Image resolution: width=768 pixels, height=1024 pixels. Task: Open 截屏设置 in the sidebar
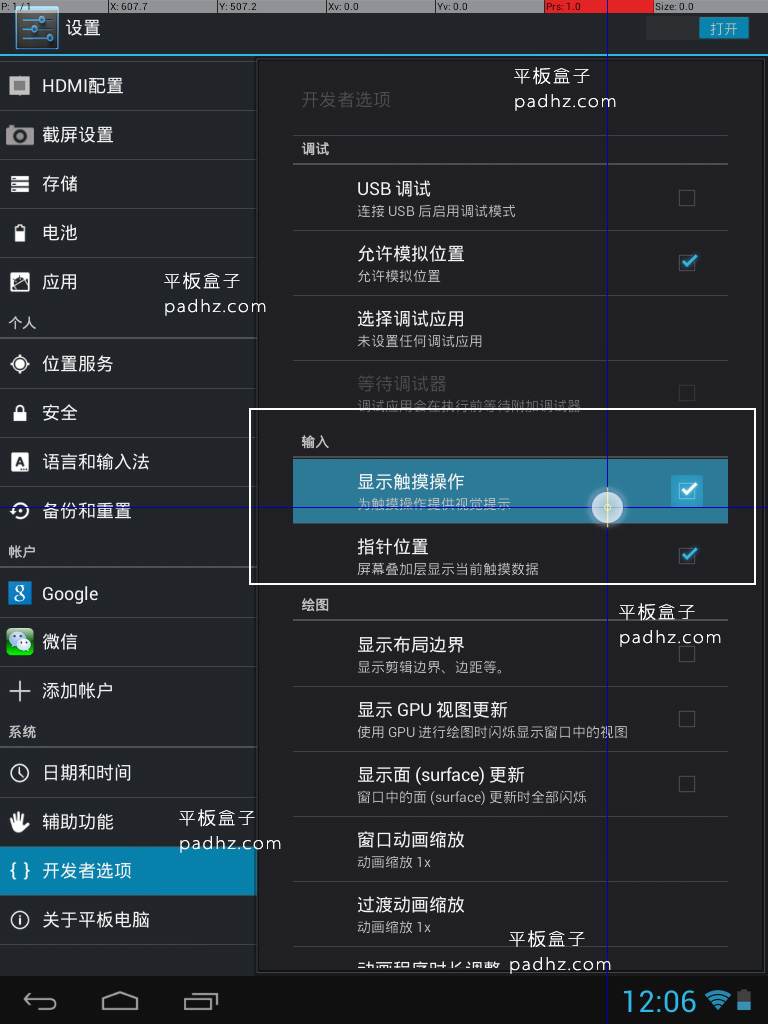pos(128,135)
